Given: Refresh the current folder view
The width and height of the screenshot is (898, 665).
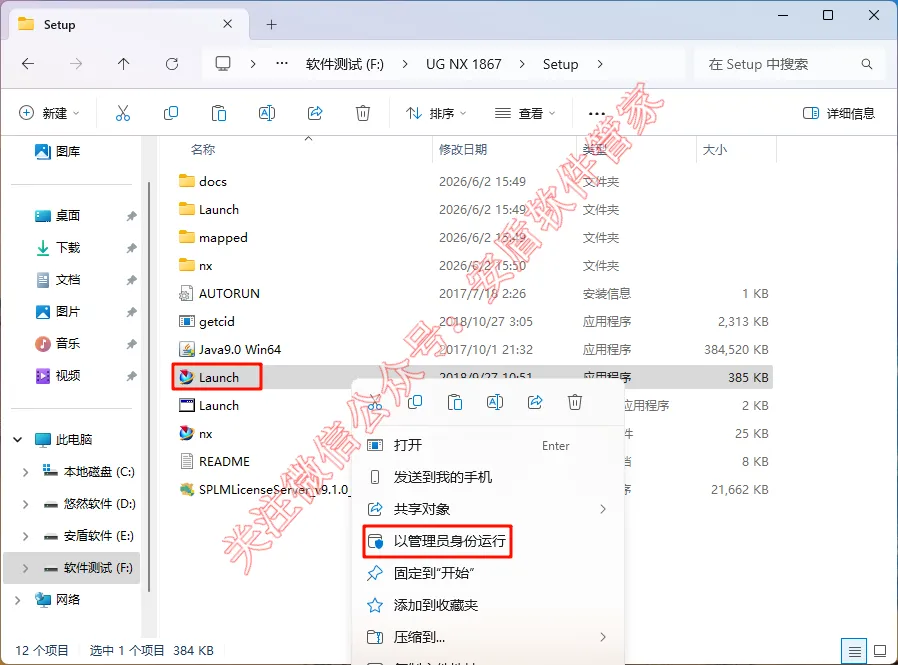Looking at the screenshot, I should click(x=172, y=64).
